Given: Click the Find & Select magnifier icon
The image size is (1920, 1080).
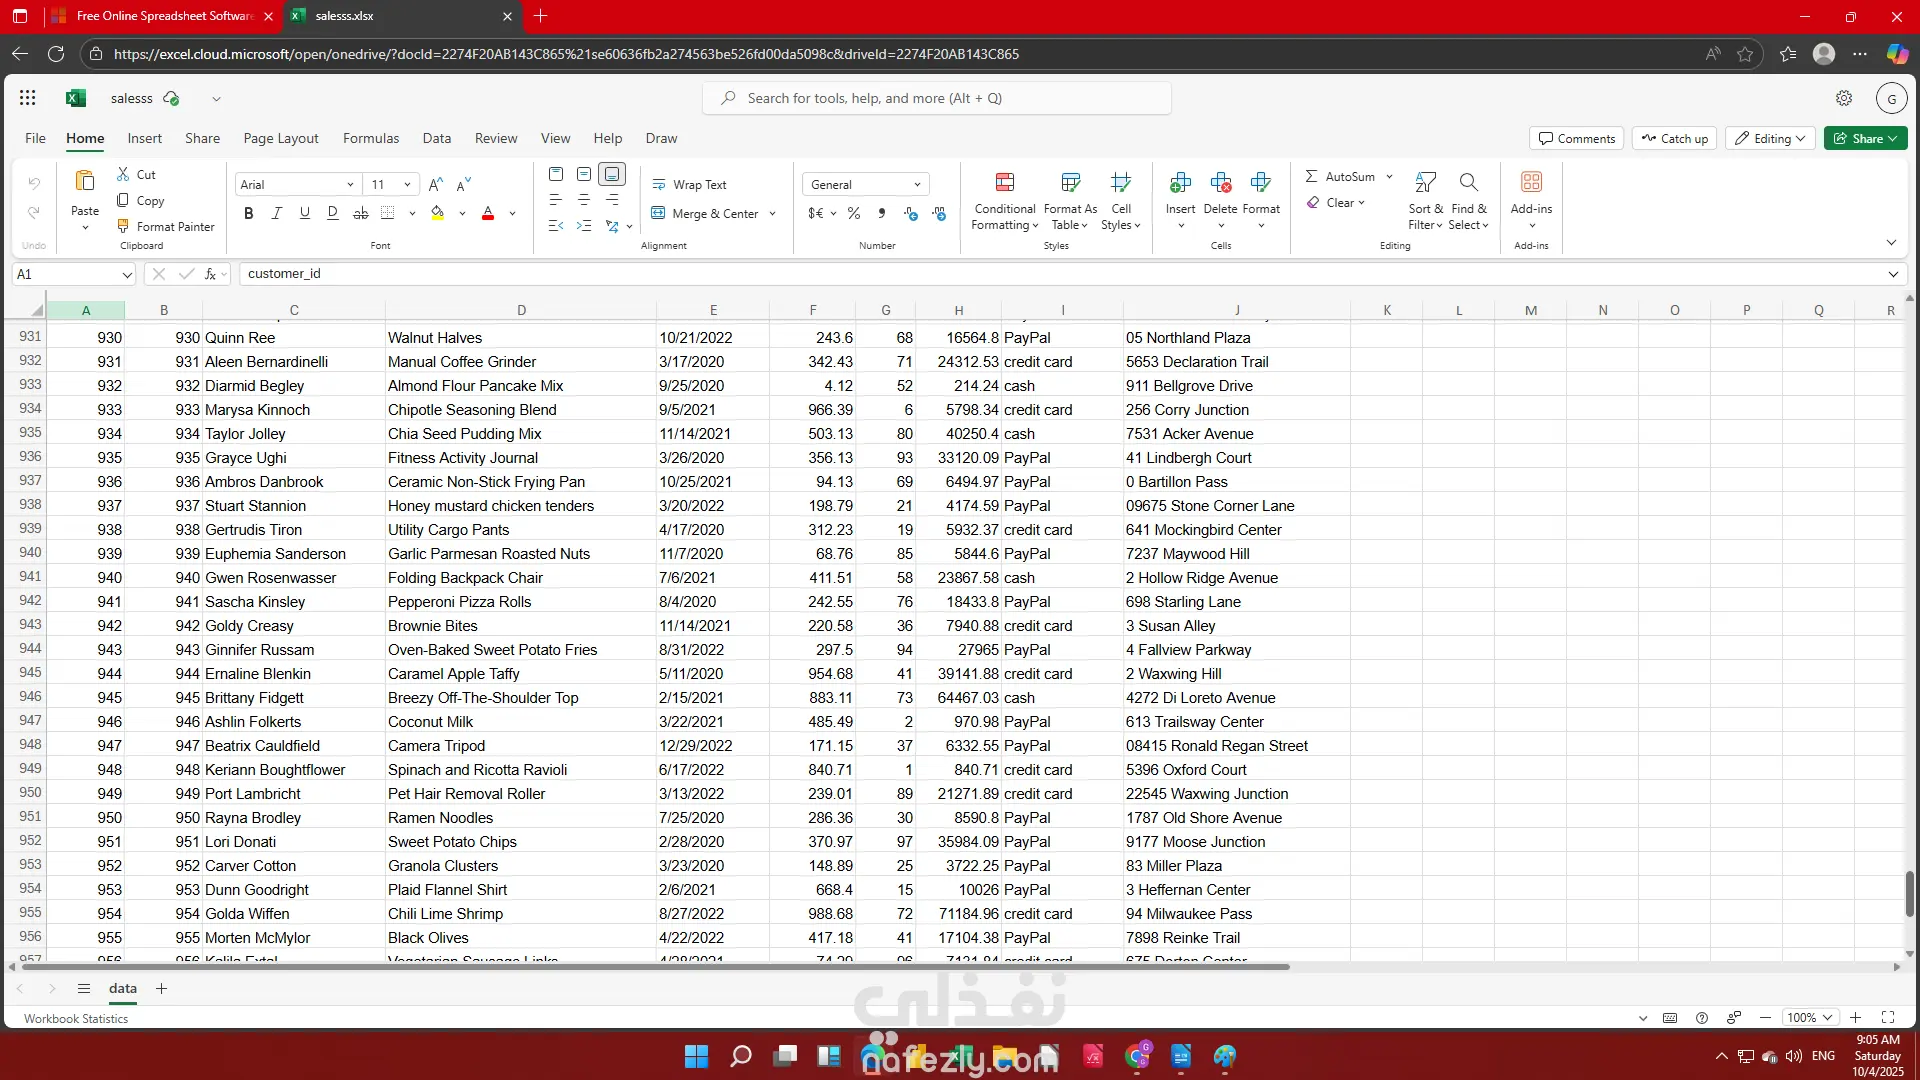Looking at the screenshot, I should click(1468, 183).
